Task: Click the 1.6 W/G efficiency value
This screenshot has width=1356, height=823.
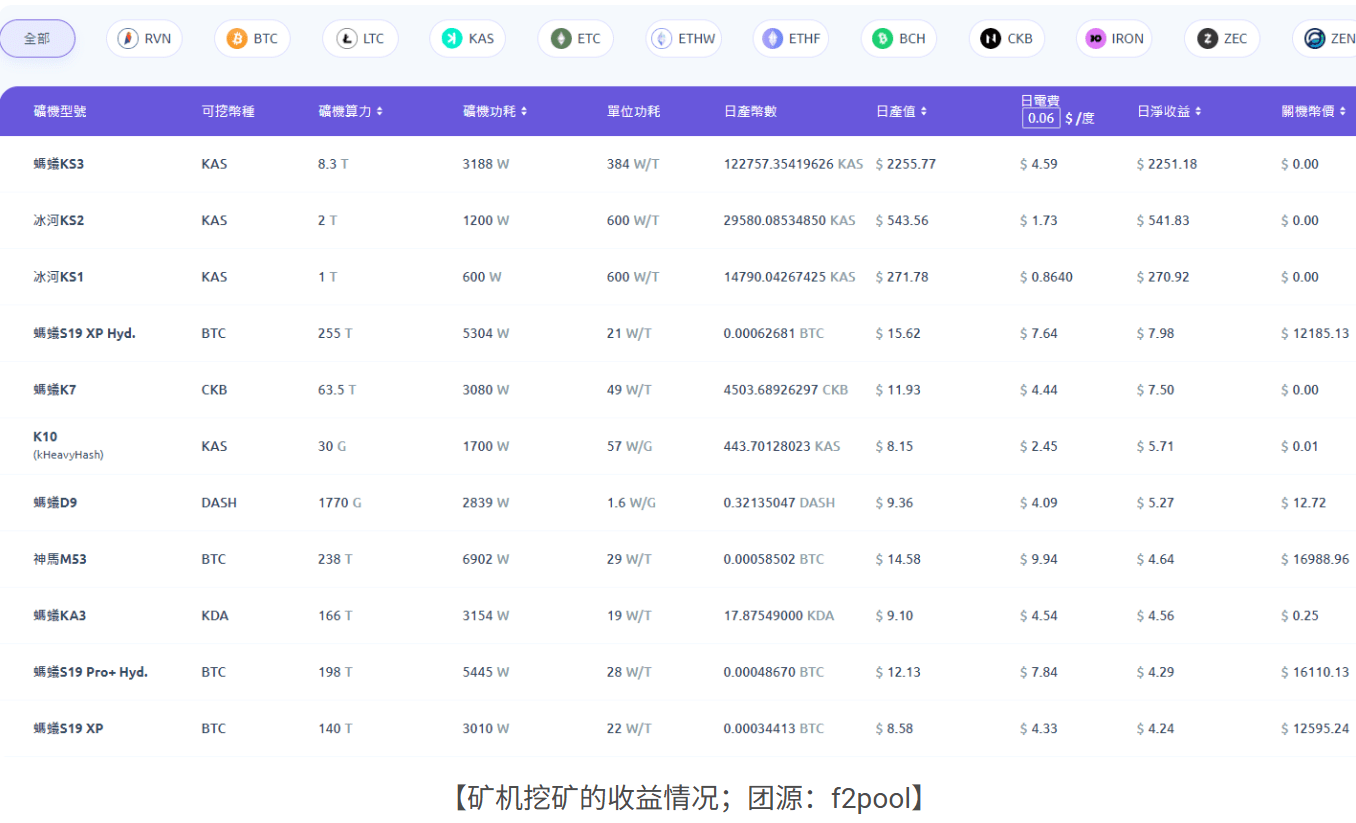Action: coord(632,503)
